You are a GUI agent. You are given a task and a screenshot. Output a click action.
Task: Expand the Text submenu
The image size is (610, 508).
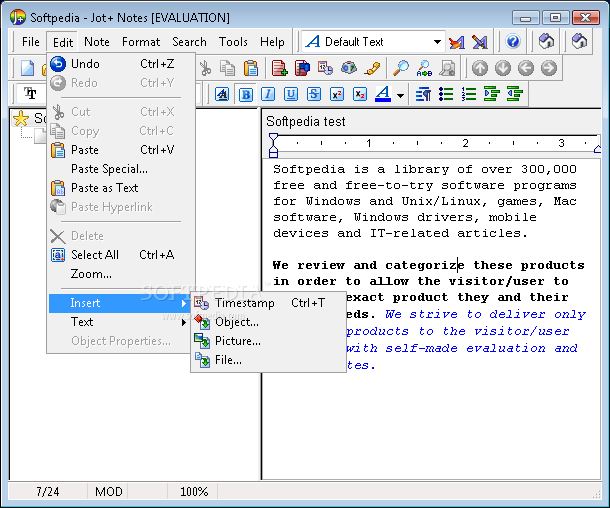[x=121, y=322]
